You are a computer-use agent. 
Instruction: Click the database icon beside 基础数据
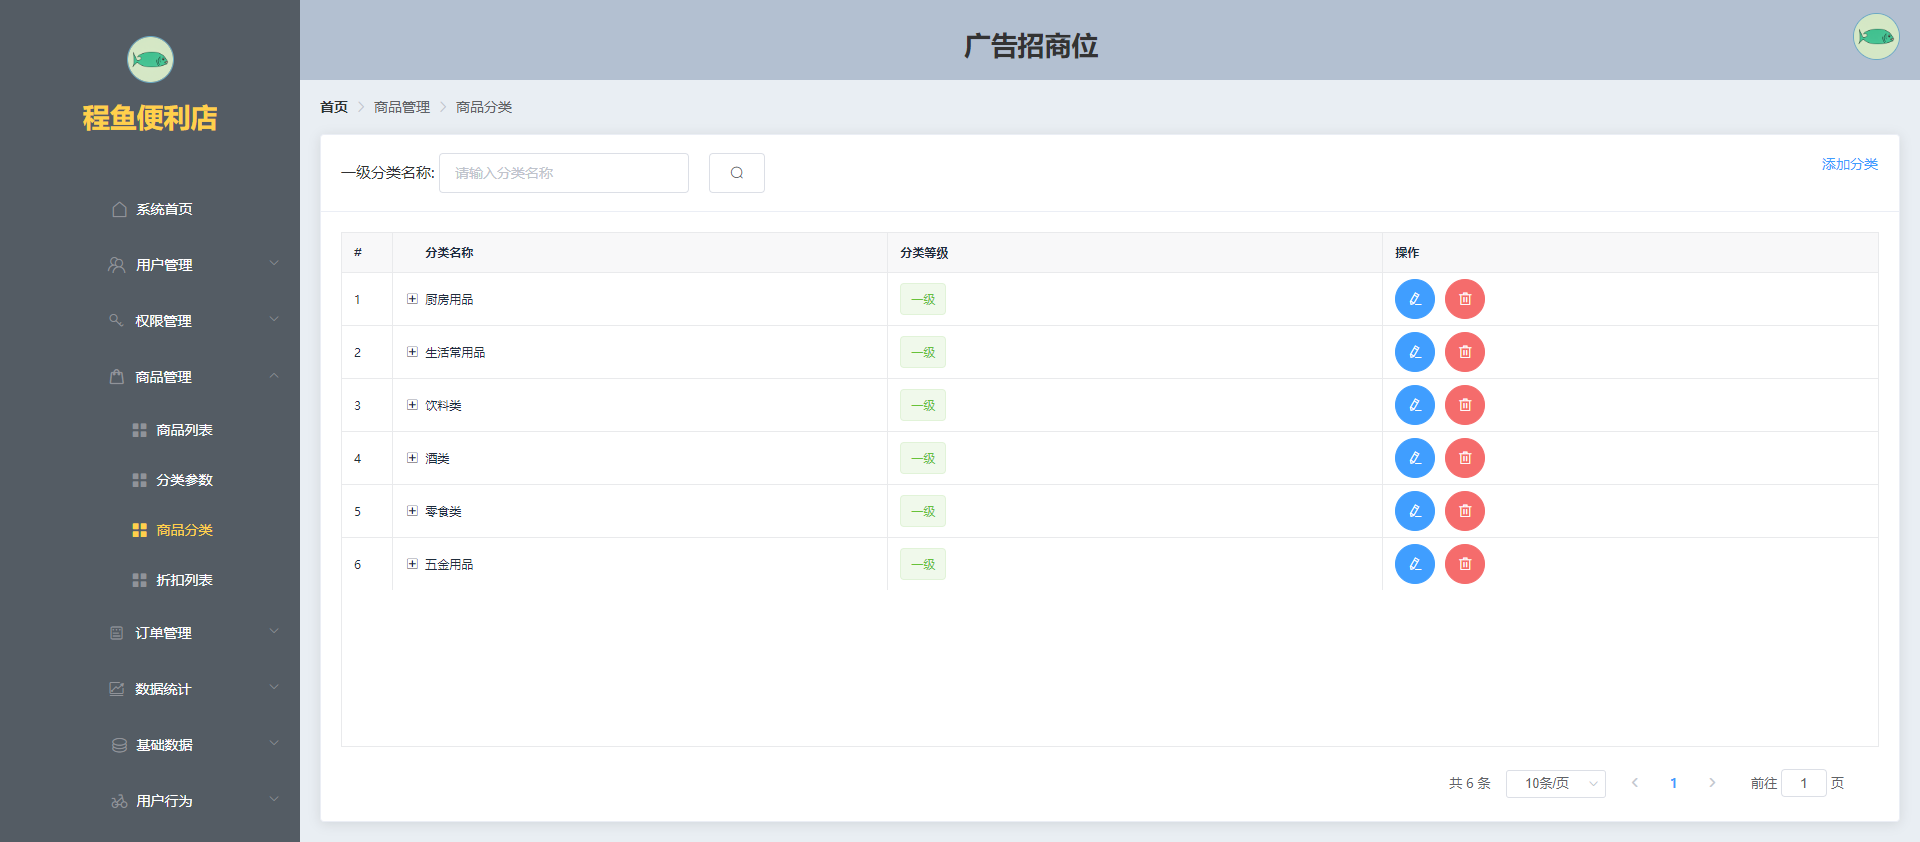click(119, 745)
